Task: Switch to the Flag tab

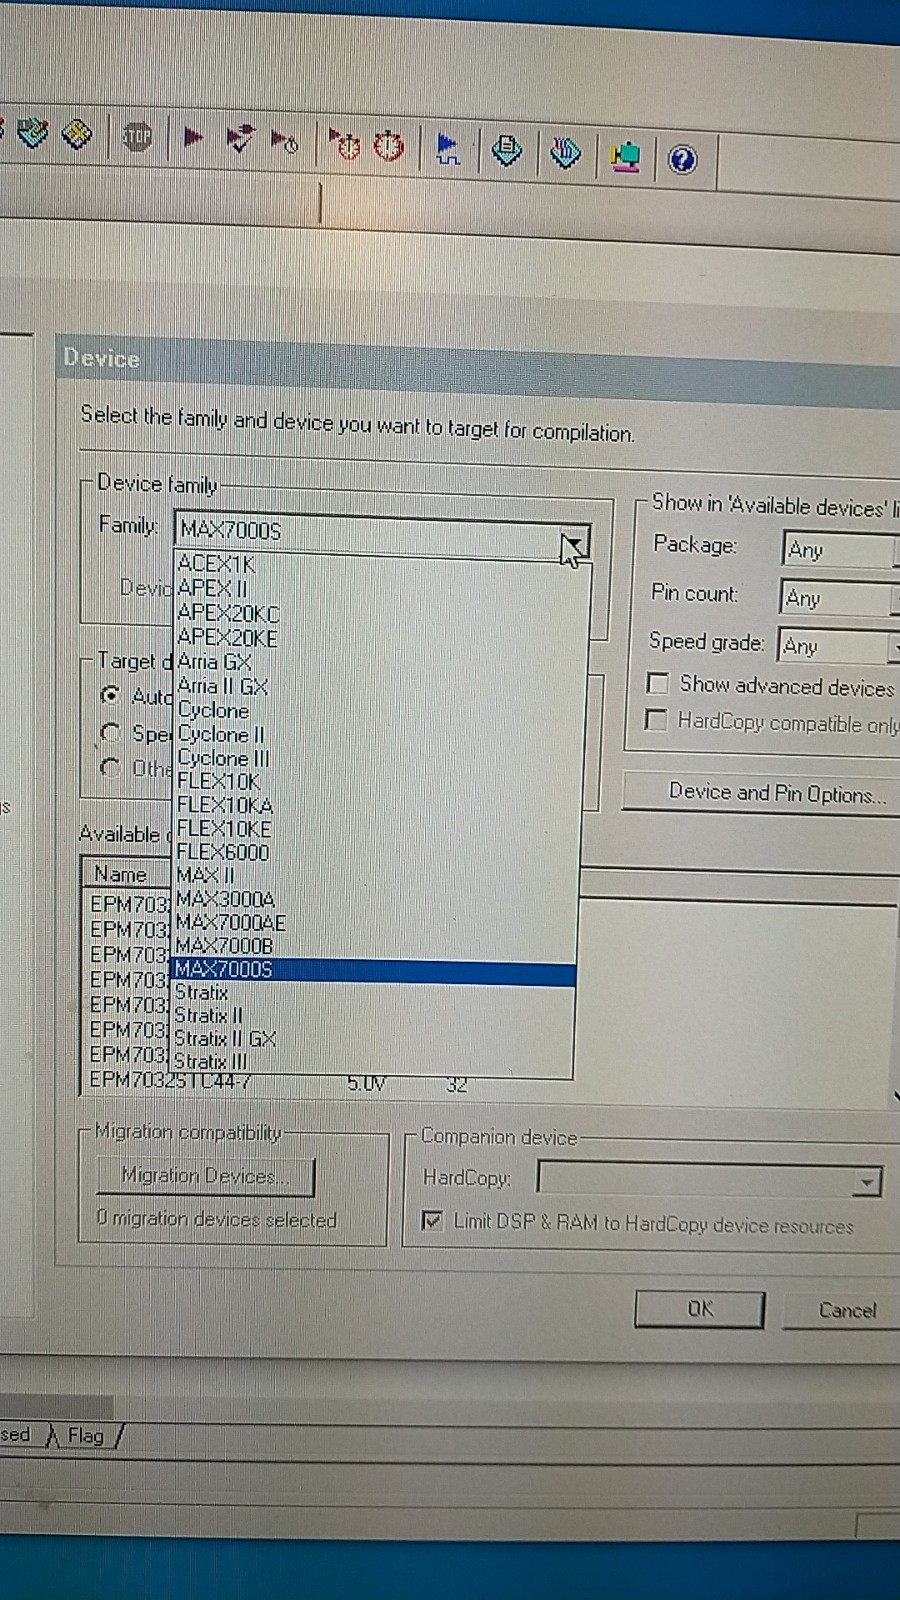Action: pos(86,1436)
